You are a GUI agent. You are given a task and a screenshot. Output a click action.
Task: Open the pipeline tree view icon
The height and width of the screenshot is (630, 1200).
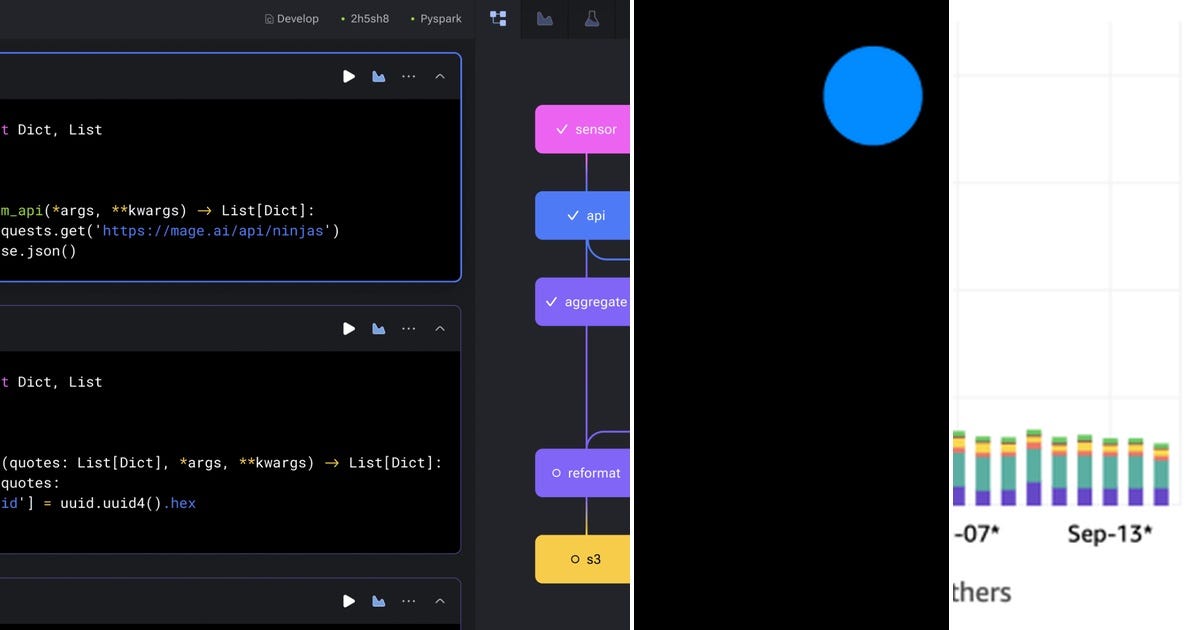[x=498, y=18]
